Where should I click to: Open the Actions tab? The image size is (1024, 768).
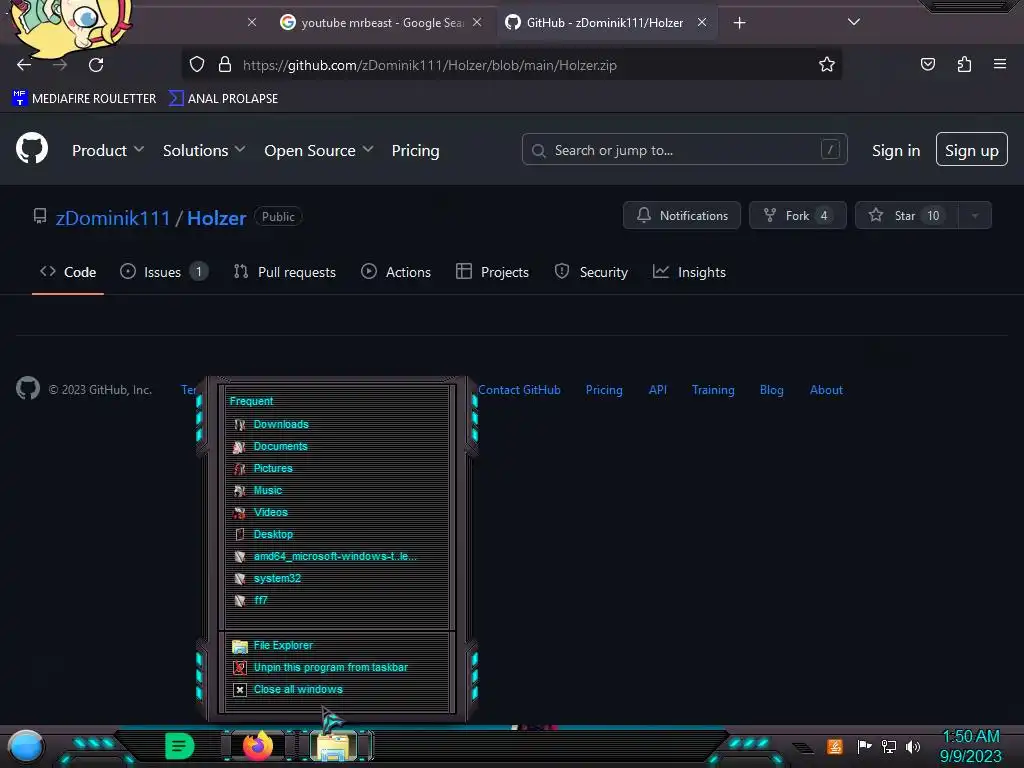pos(396,272)
